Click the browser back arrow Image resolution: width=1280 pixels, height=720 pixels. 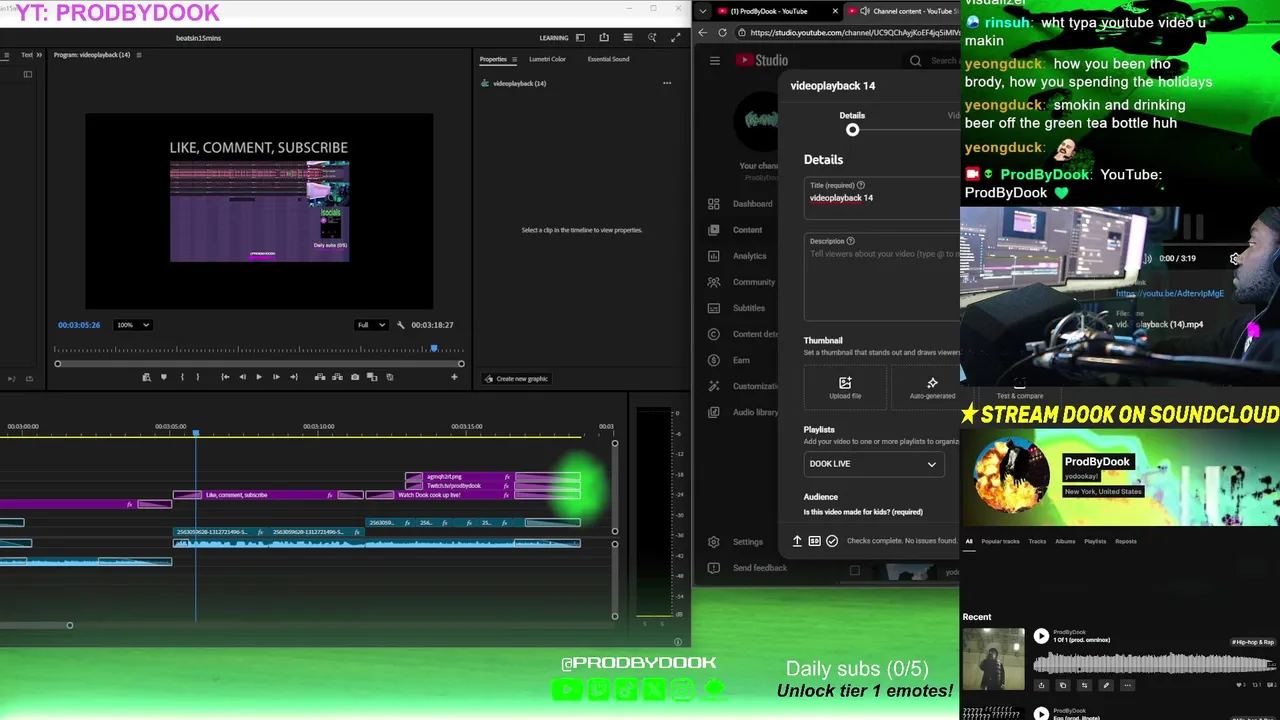(x=702, y=32)
